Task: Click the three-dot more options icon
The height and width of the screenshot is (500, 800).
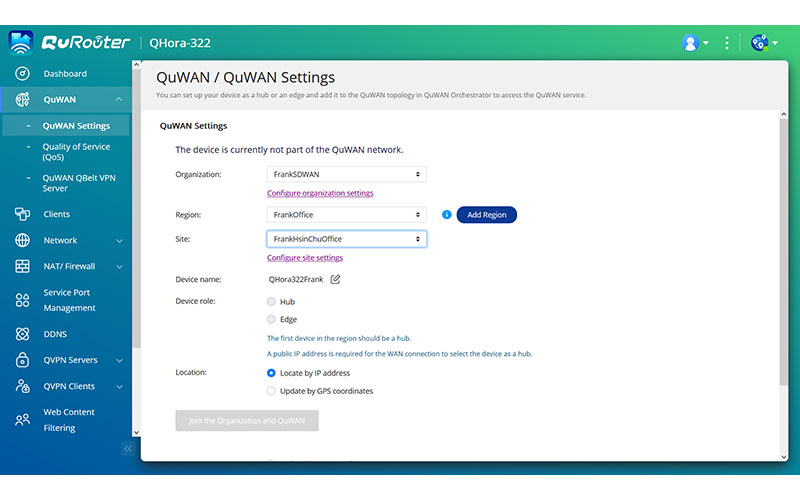Action: (729, 43)
